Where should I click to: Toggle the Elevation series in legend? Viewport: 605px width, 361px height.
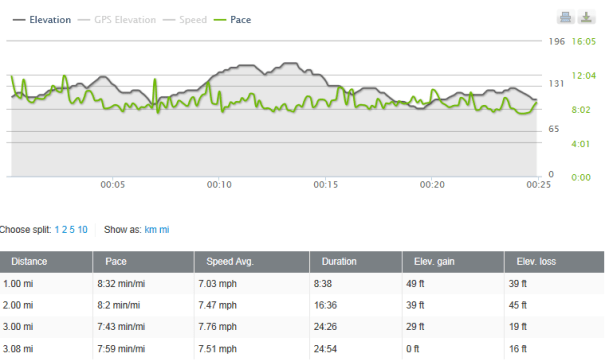(x=42, y=20)
